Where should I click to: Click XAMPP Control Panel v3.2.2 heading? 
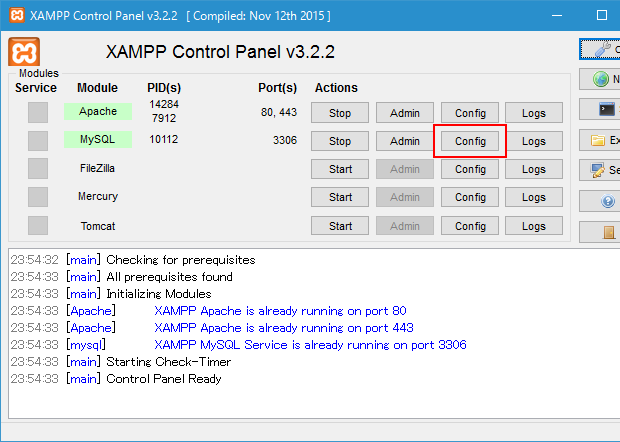click(220, 52)
